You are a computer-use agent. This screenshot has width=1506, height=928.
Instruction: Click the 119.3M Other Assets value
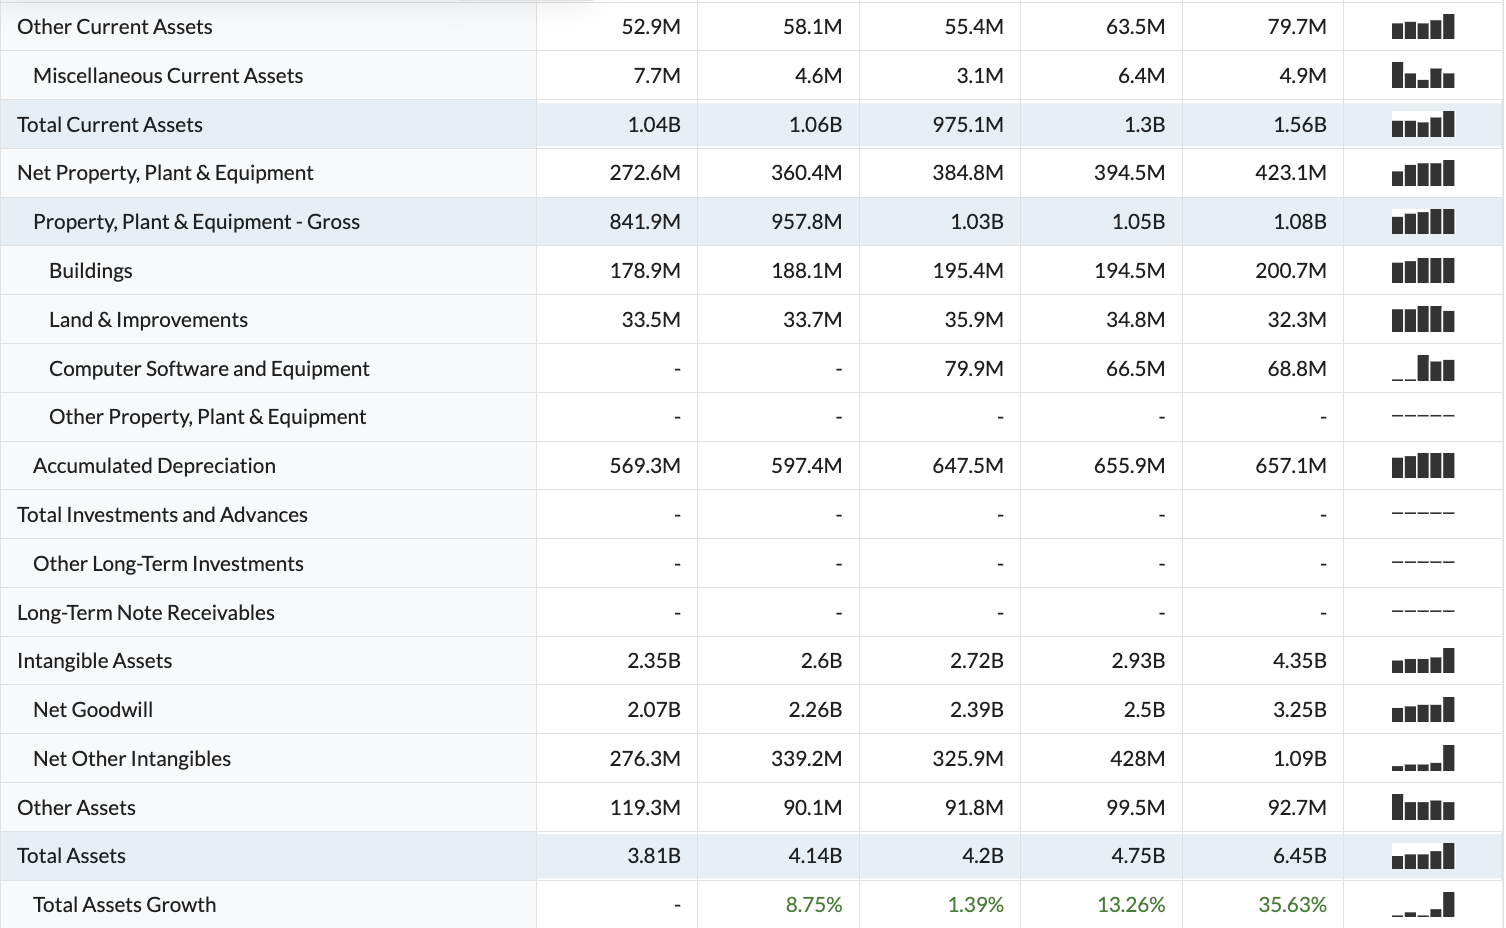[646, 808]
